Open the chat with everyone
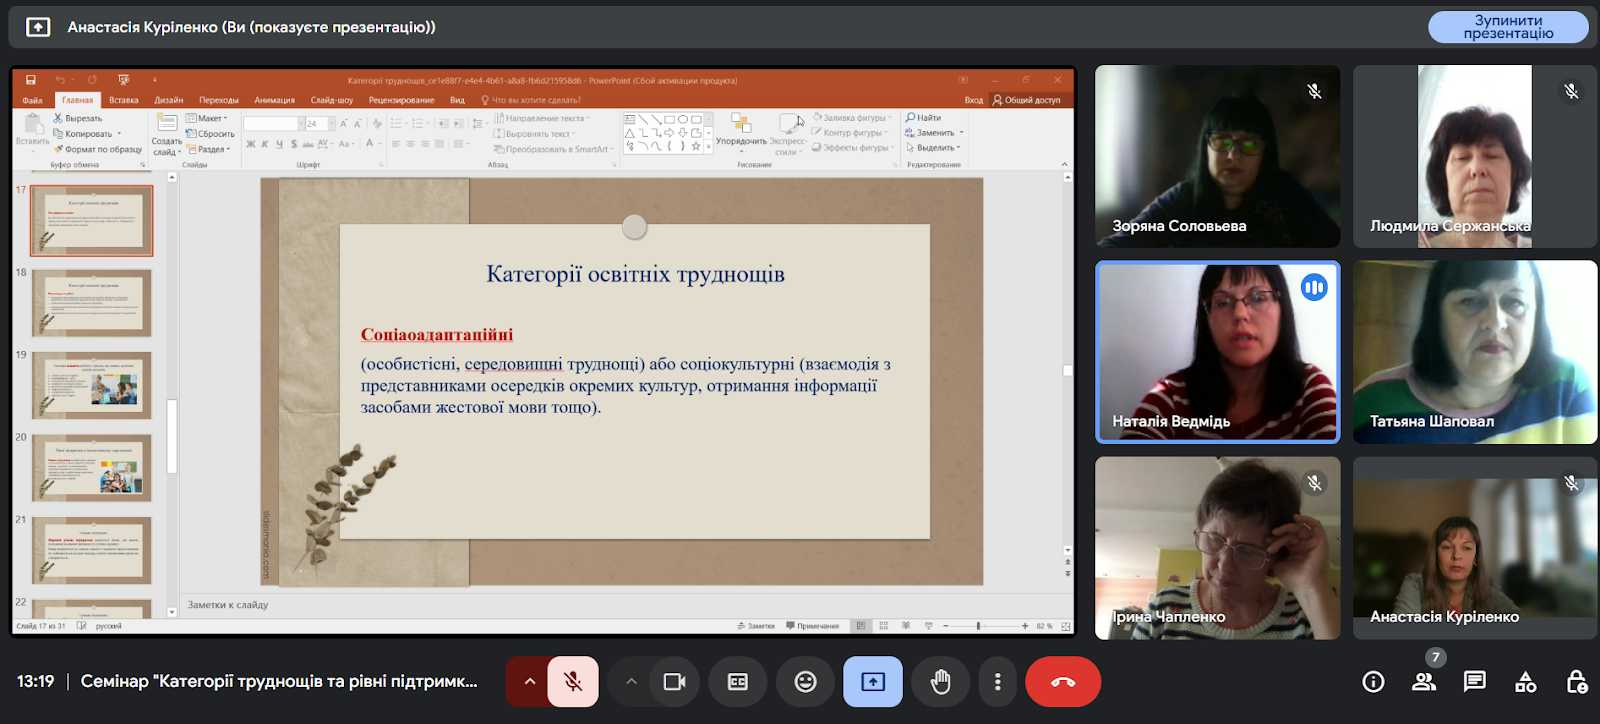 [x=1474, y=682]
